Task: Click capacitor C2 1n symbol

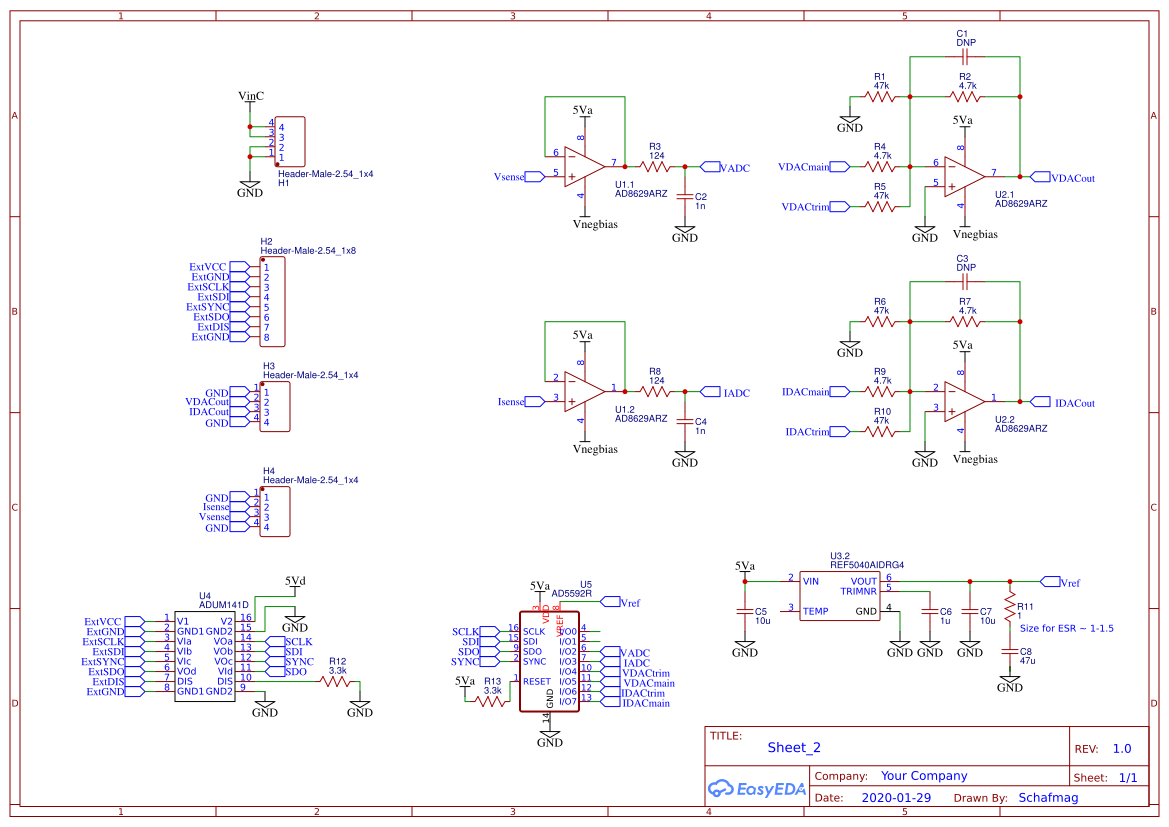Action: pos(684,196)
